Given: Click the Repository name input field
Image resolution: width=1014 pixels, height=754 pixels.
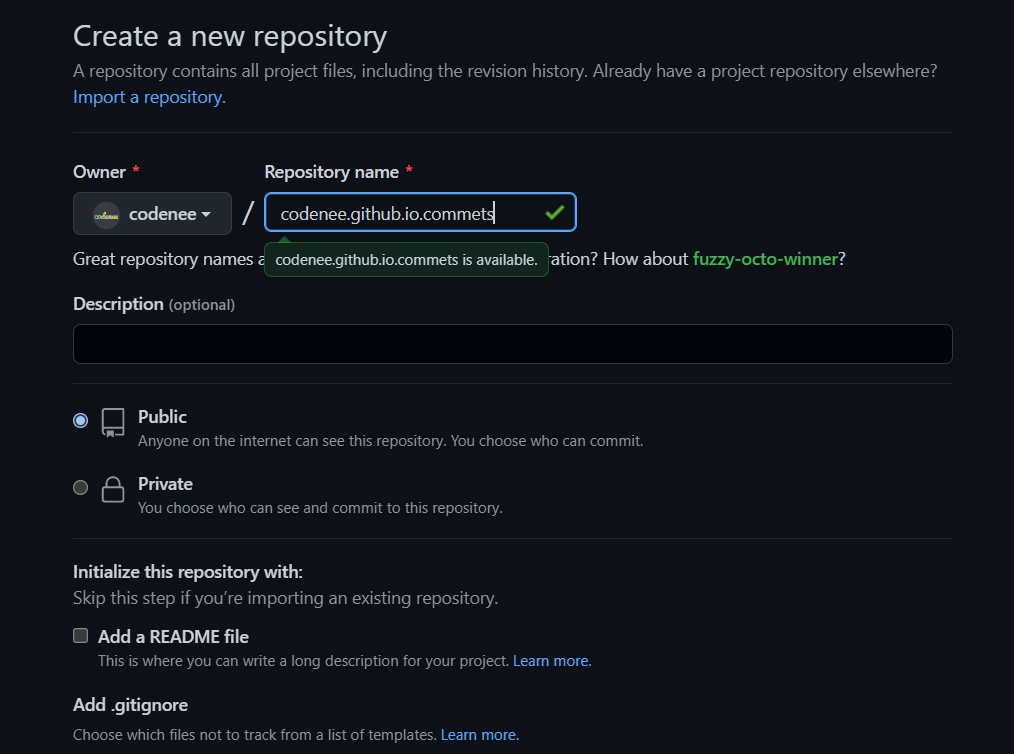Looking at the screenshot, I should point(420,212).
